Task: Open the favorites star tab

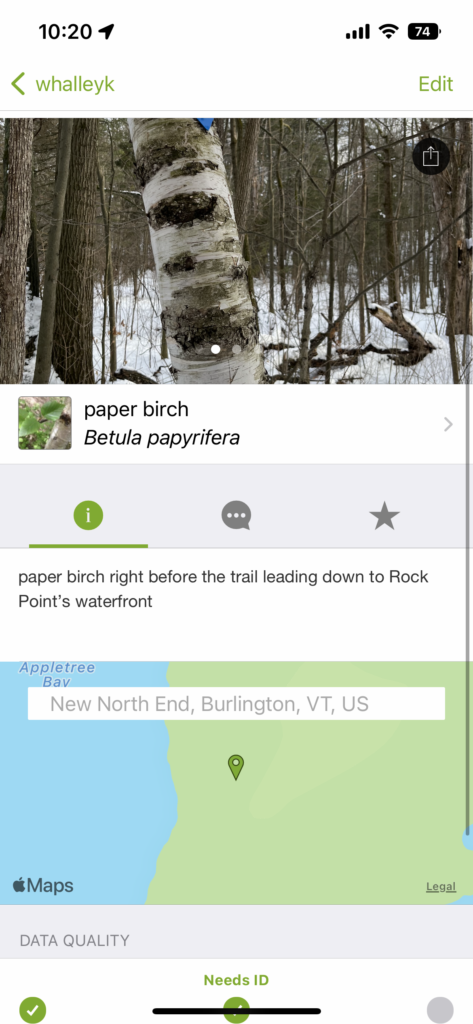Action: (x=384, y=516)
